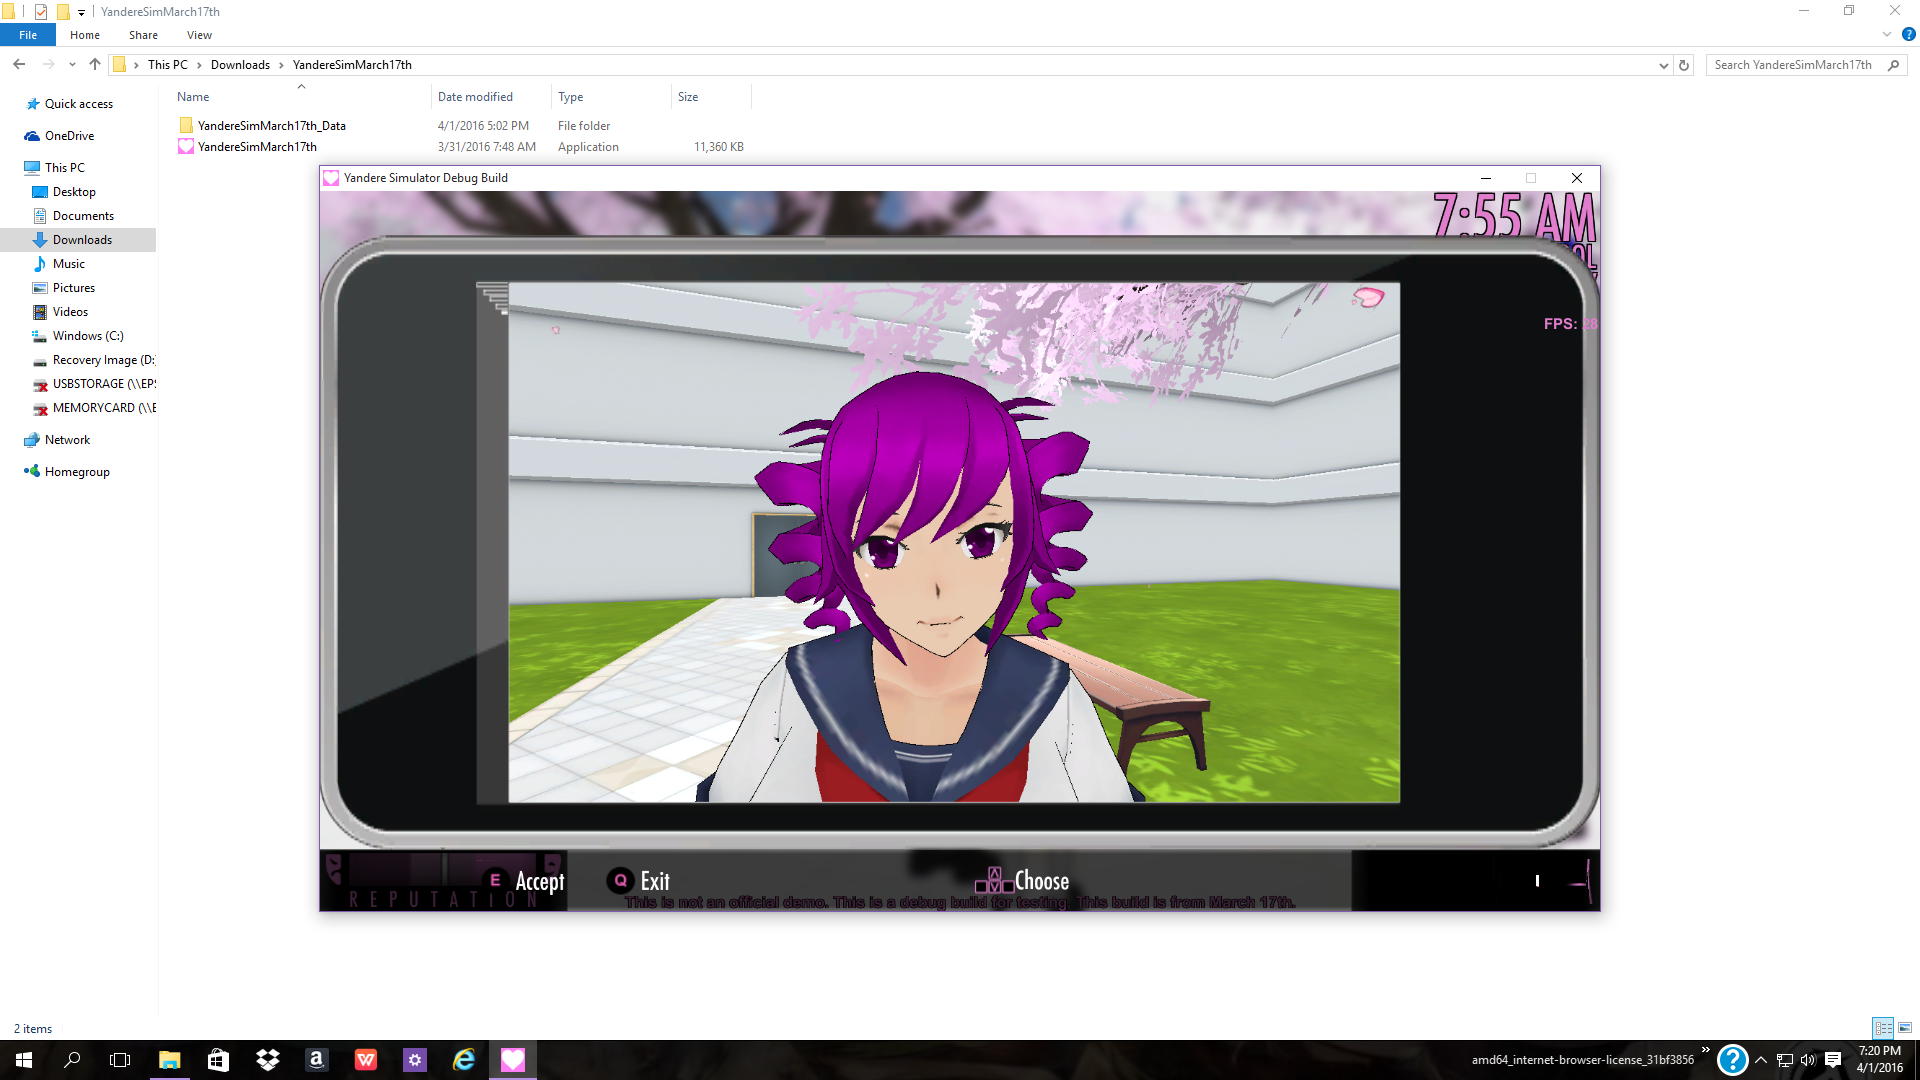Open Music in navigation pane
Screen dimensions: 1920x1080
pos(68,264)
